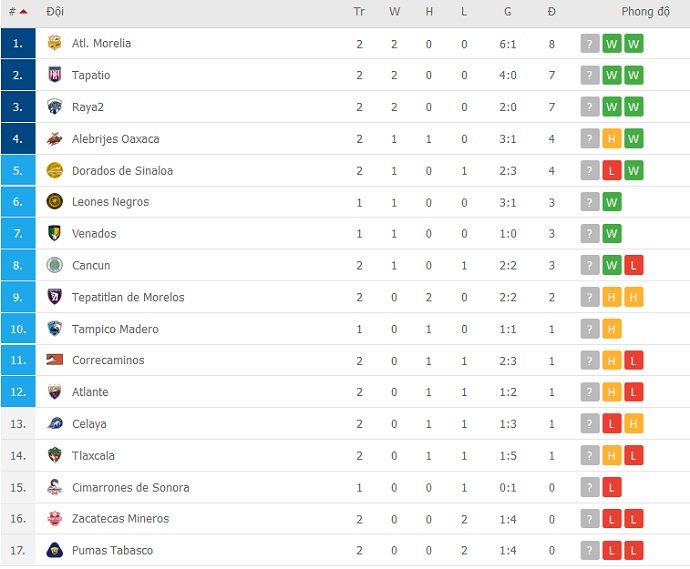Click Atl. Morelia's last green W badge
Image resolution: width=690 pixels, height=569 pixels.
click(634, 43)
